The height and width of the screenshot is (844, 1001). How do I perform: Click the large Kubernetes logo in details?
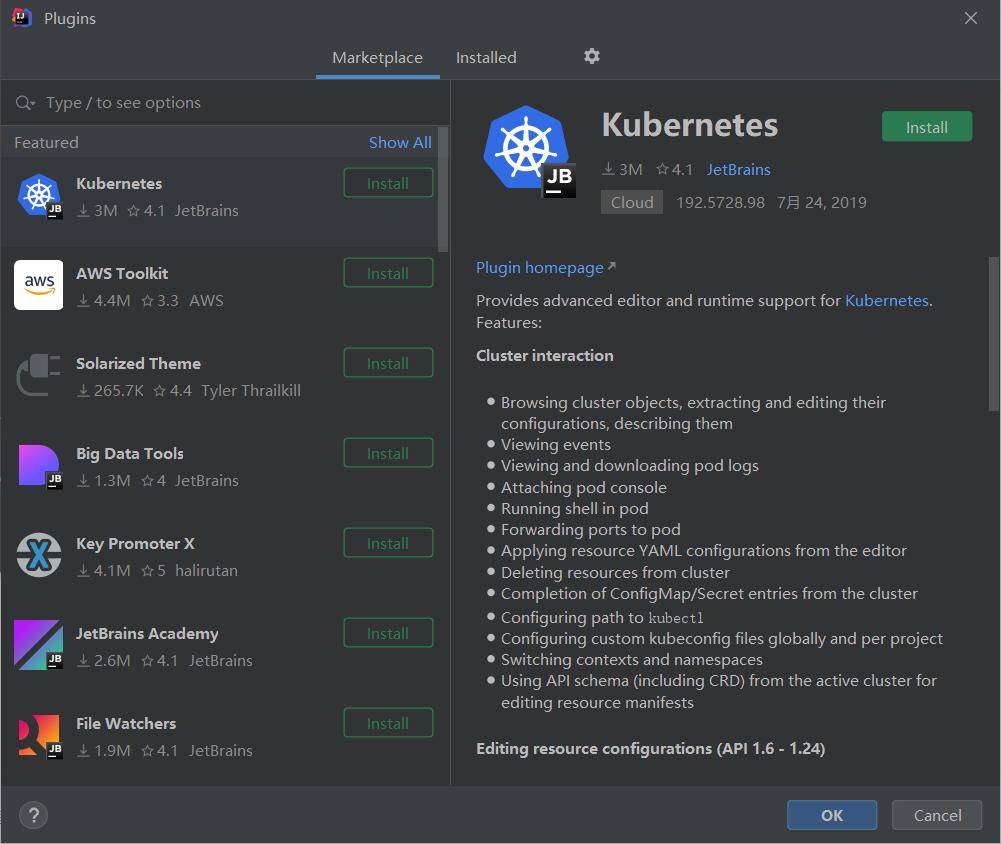[529, 151]
